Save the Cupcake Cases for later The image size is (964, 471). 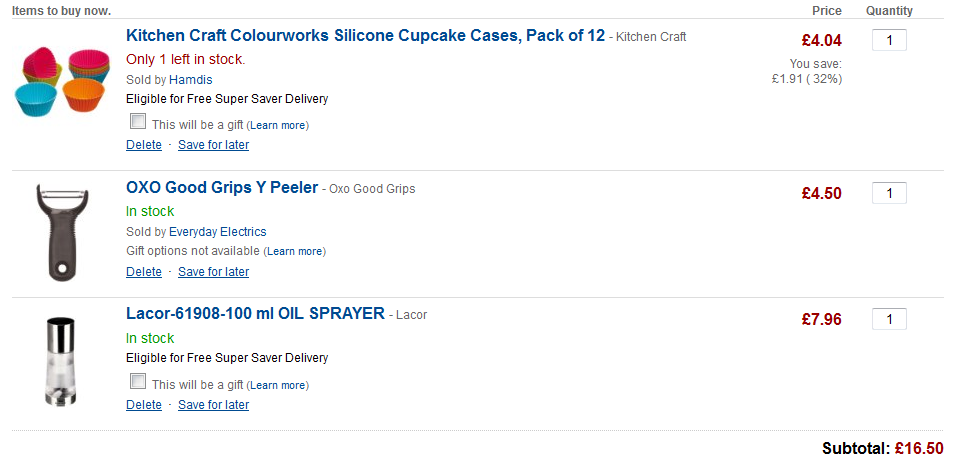tap(213, 145)
